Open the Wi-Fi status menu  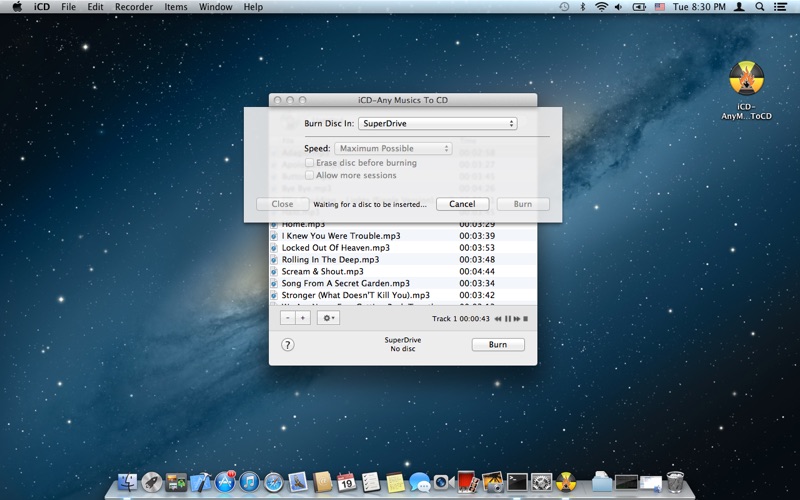tap(602, 7)
